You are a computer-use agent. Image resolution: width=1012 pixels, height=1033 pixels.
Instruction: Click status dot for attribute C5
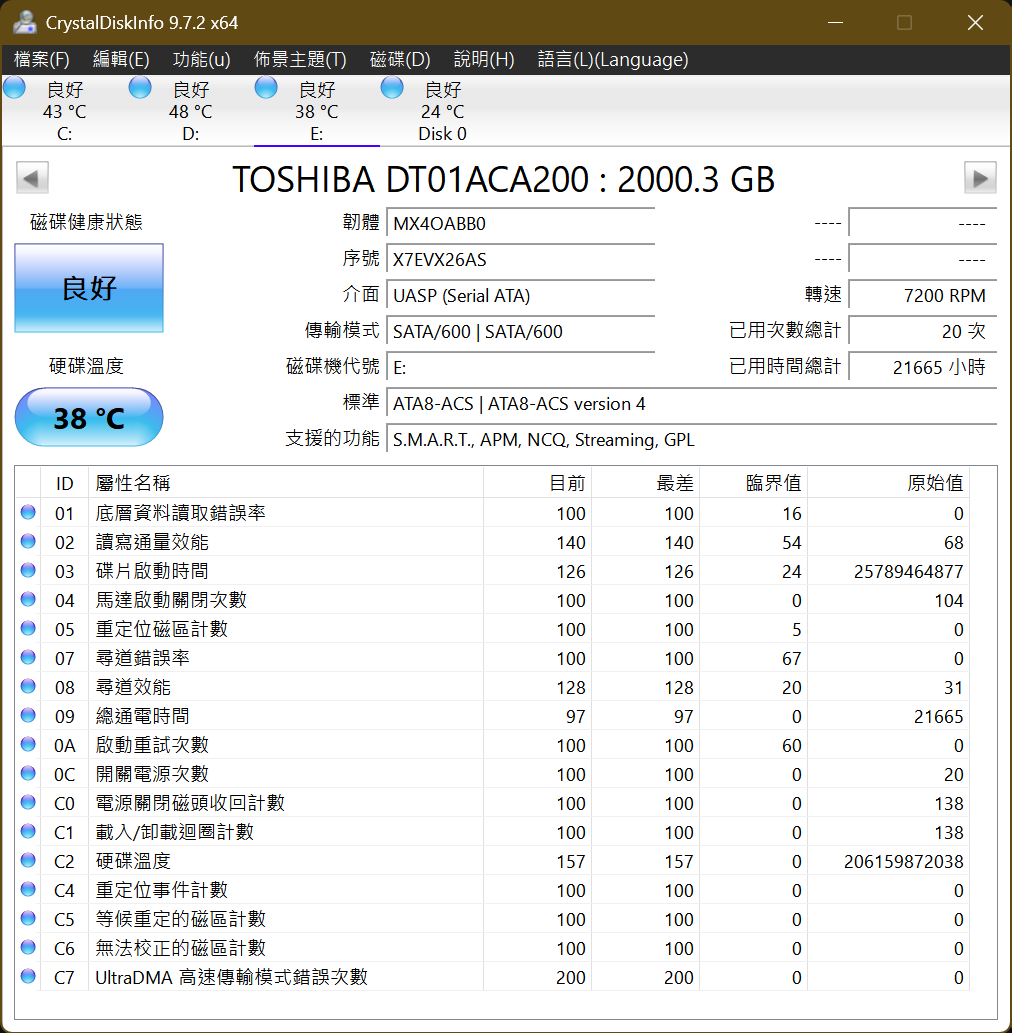coord(28,918)
